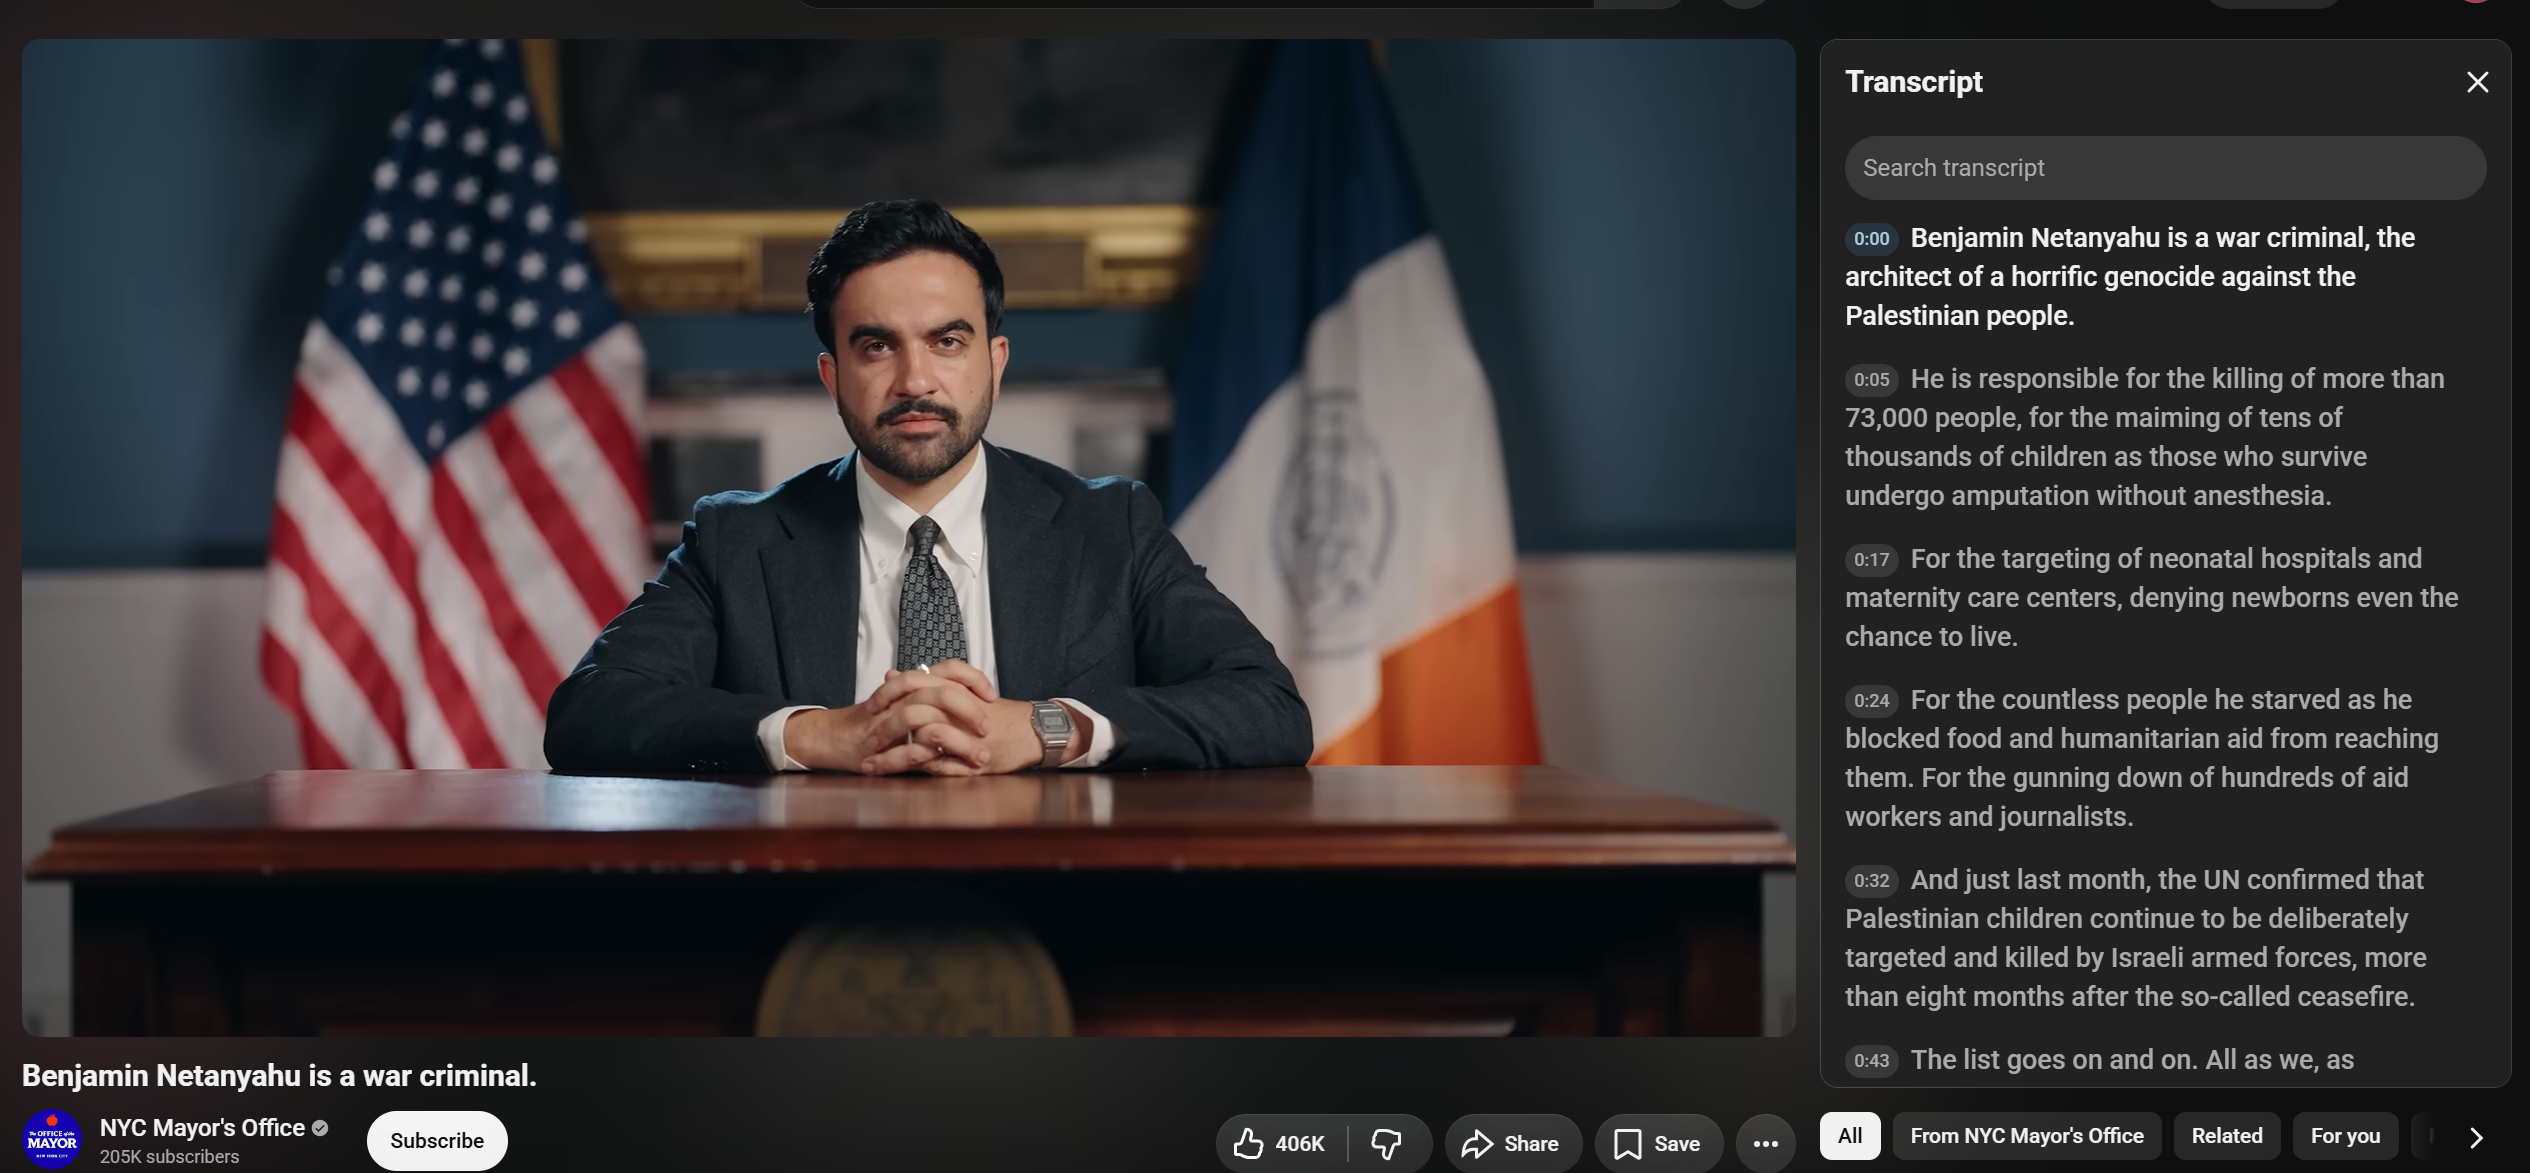Jump to transcript timestamp 0:24
This screenshot has height=1173, width=2530.
pos(1871,701)
